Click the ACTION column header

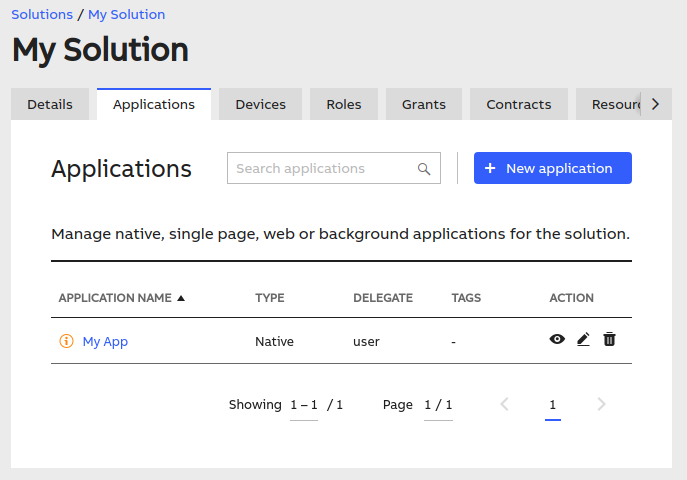(571, 298)
